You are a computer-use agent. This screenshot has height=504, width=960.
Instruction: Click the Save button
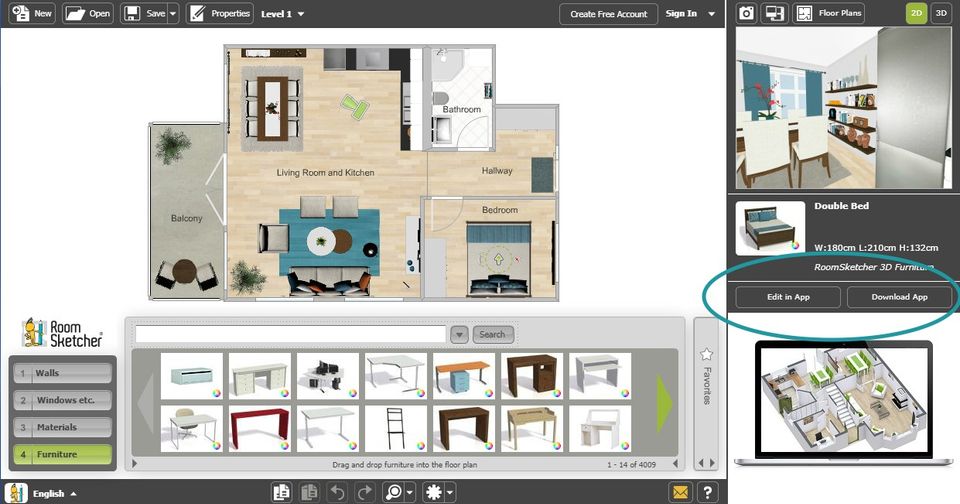point(144,13)
